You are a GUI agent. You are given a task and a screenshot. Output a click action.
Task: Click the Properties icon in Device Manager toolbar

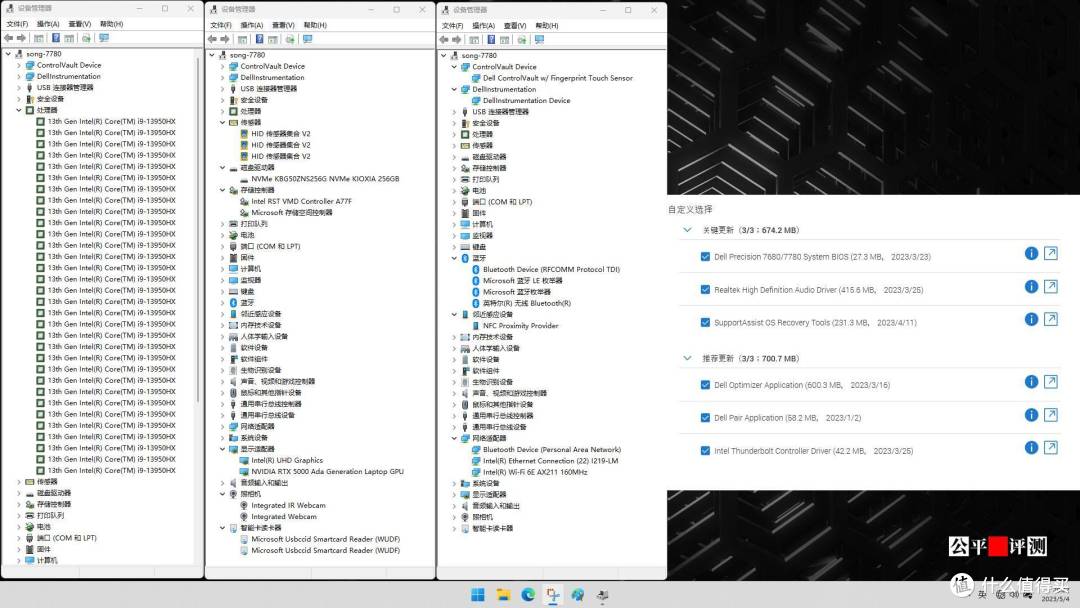click(x=69, y=39)
